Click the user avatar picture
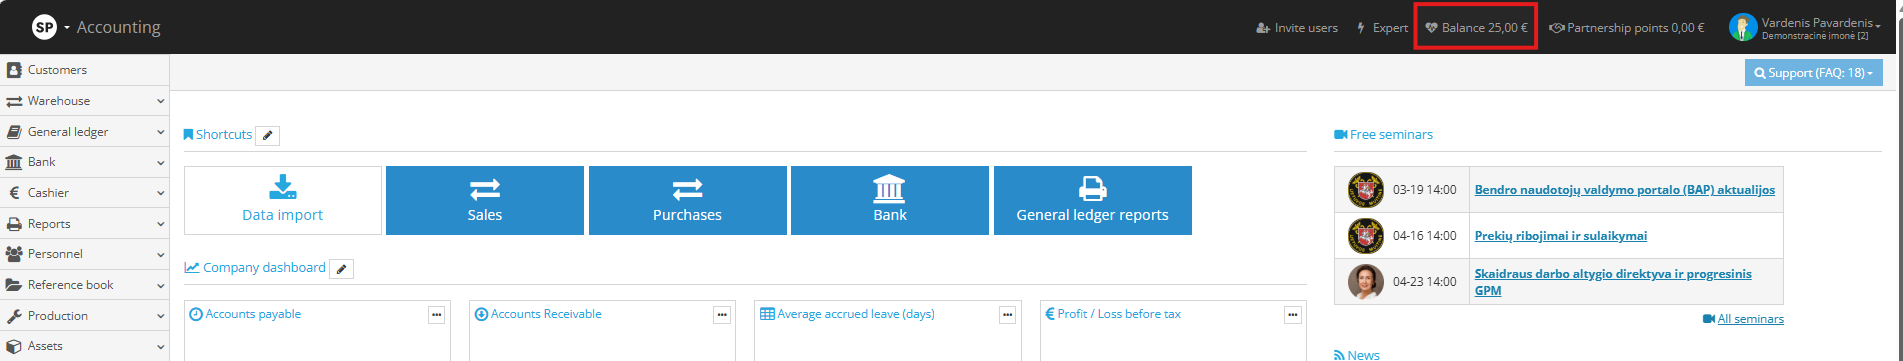This screenshot has width=1903, height=361. point(1743,28)
